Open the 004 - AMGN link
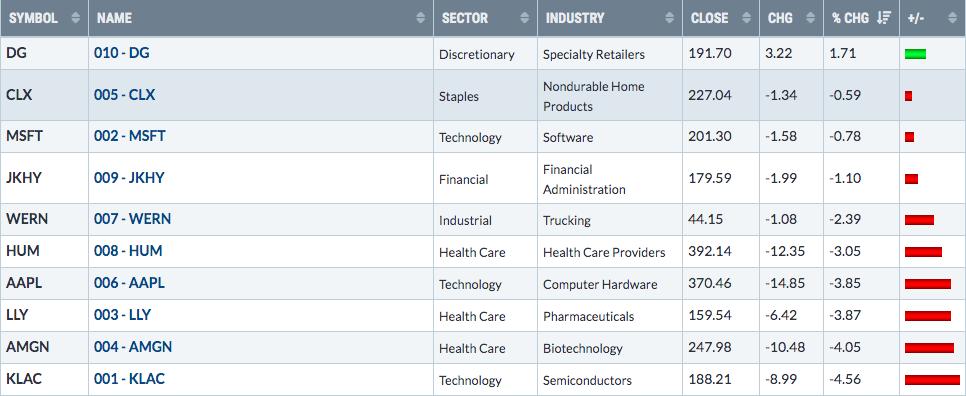The height and width of the screenshot is (396, 966). (133, 347)
